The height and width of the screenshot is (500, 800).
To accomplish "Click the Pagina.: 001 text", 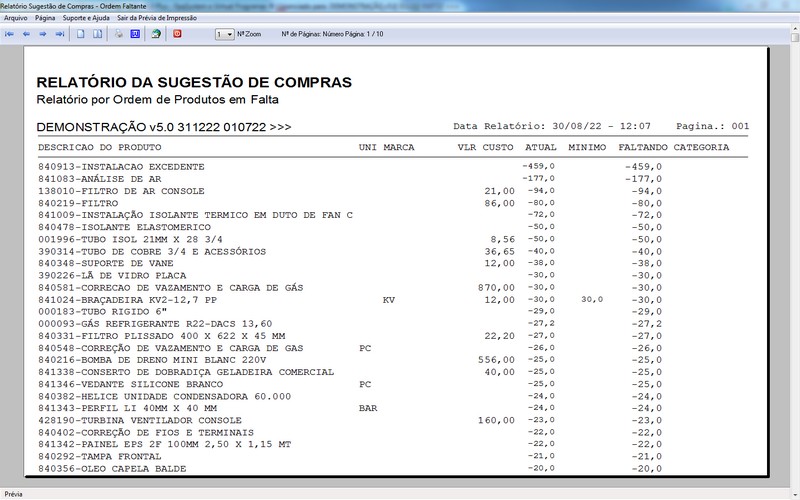I will pos(713,126).
